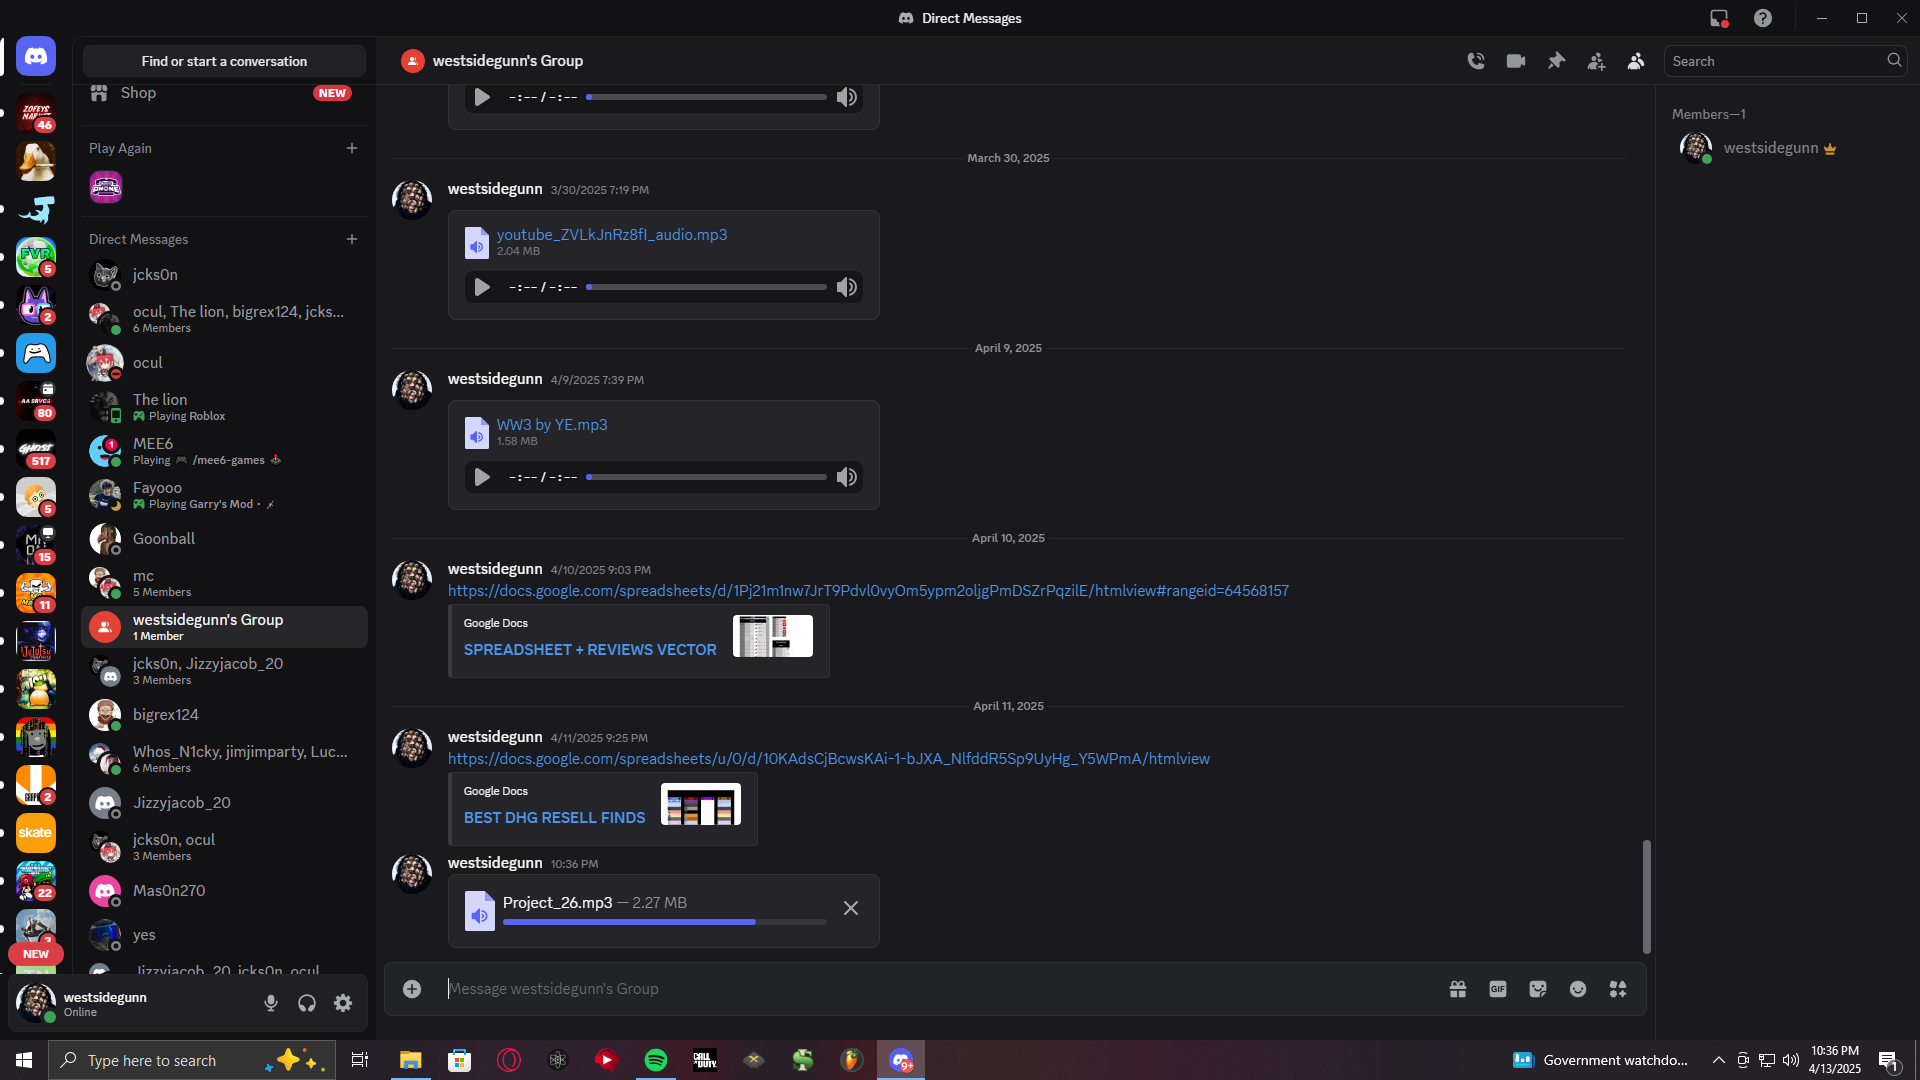The width and height of the screenshot is (1920, 1080).
Task: Hide the member list panel
Action: pyautogui.click(x=1636, y=61)
